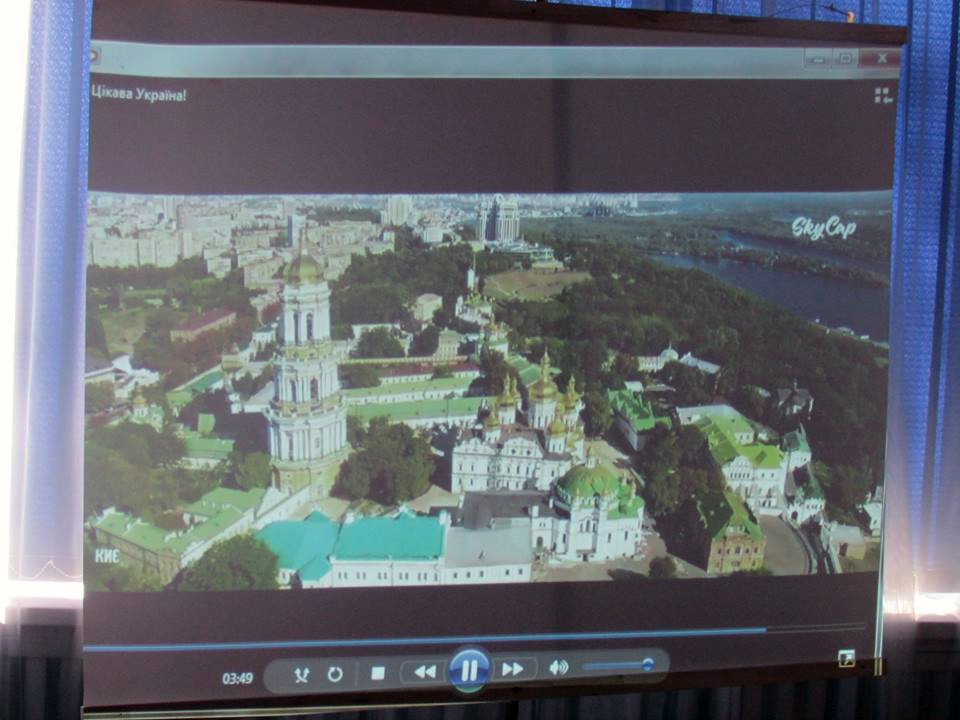The height and width of the screenshot is (720, 960).
Task: Enter full screen mode via corner icon
Action: tap(846, 657)
